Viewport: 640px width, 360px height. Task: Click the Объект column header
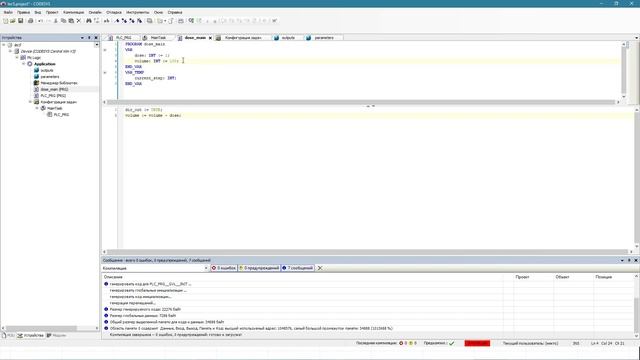click(562, 277)
